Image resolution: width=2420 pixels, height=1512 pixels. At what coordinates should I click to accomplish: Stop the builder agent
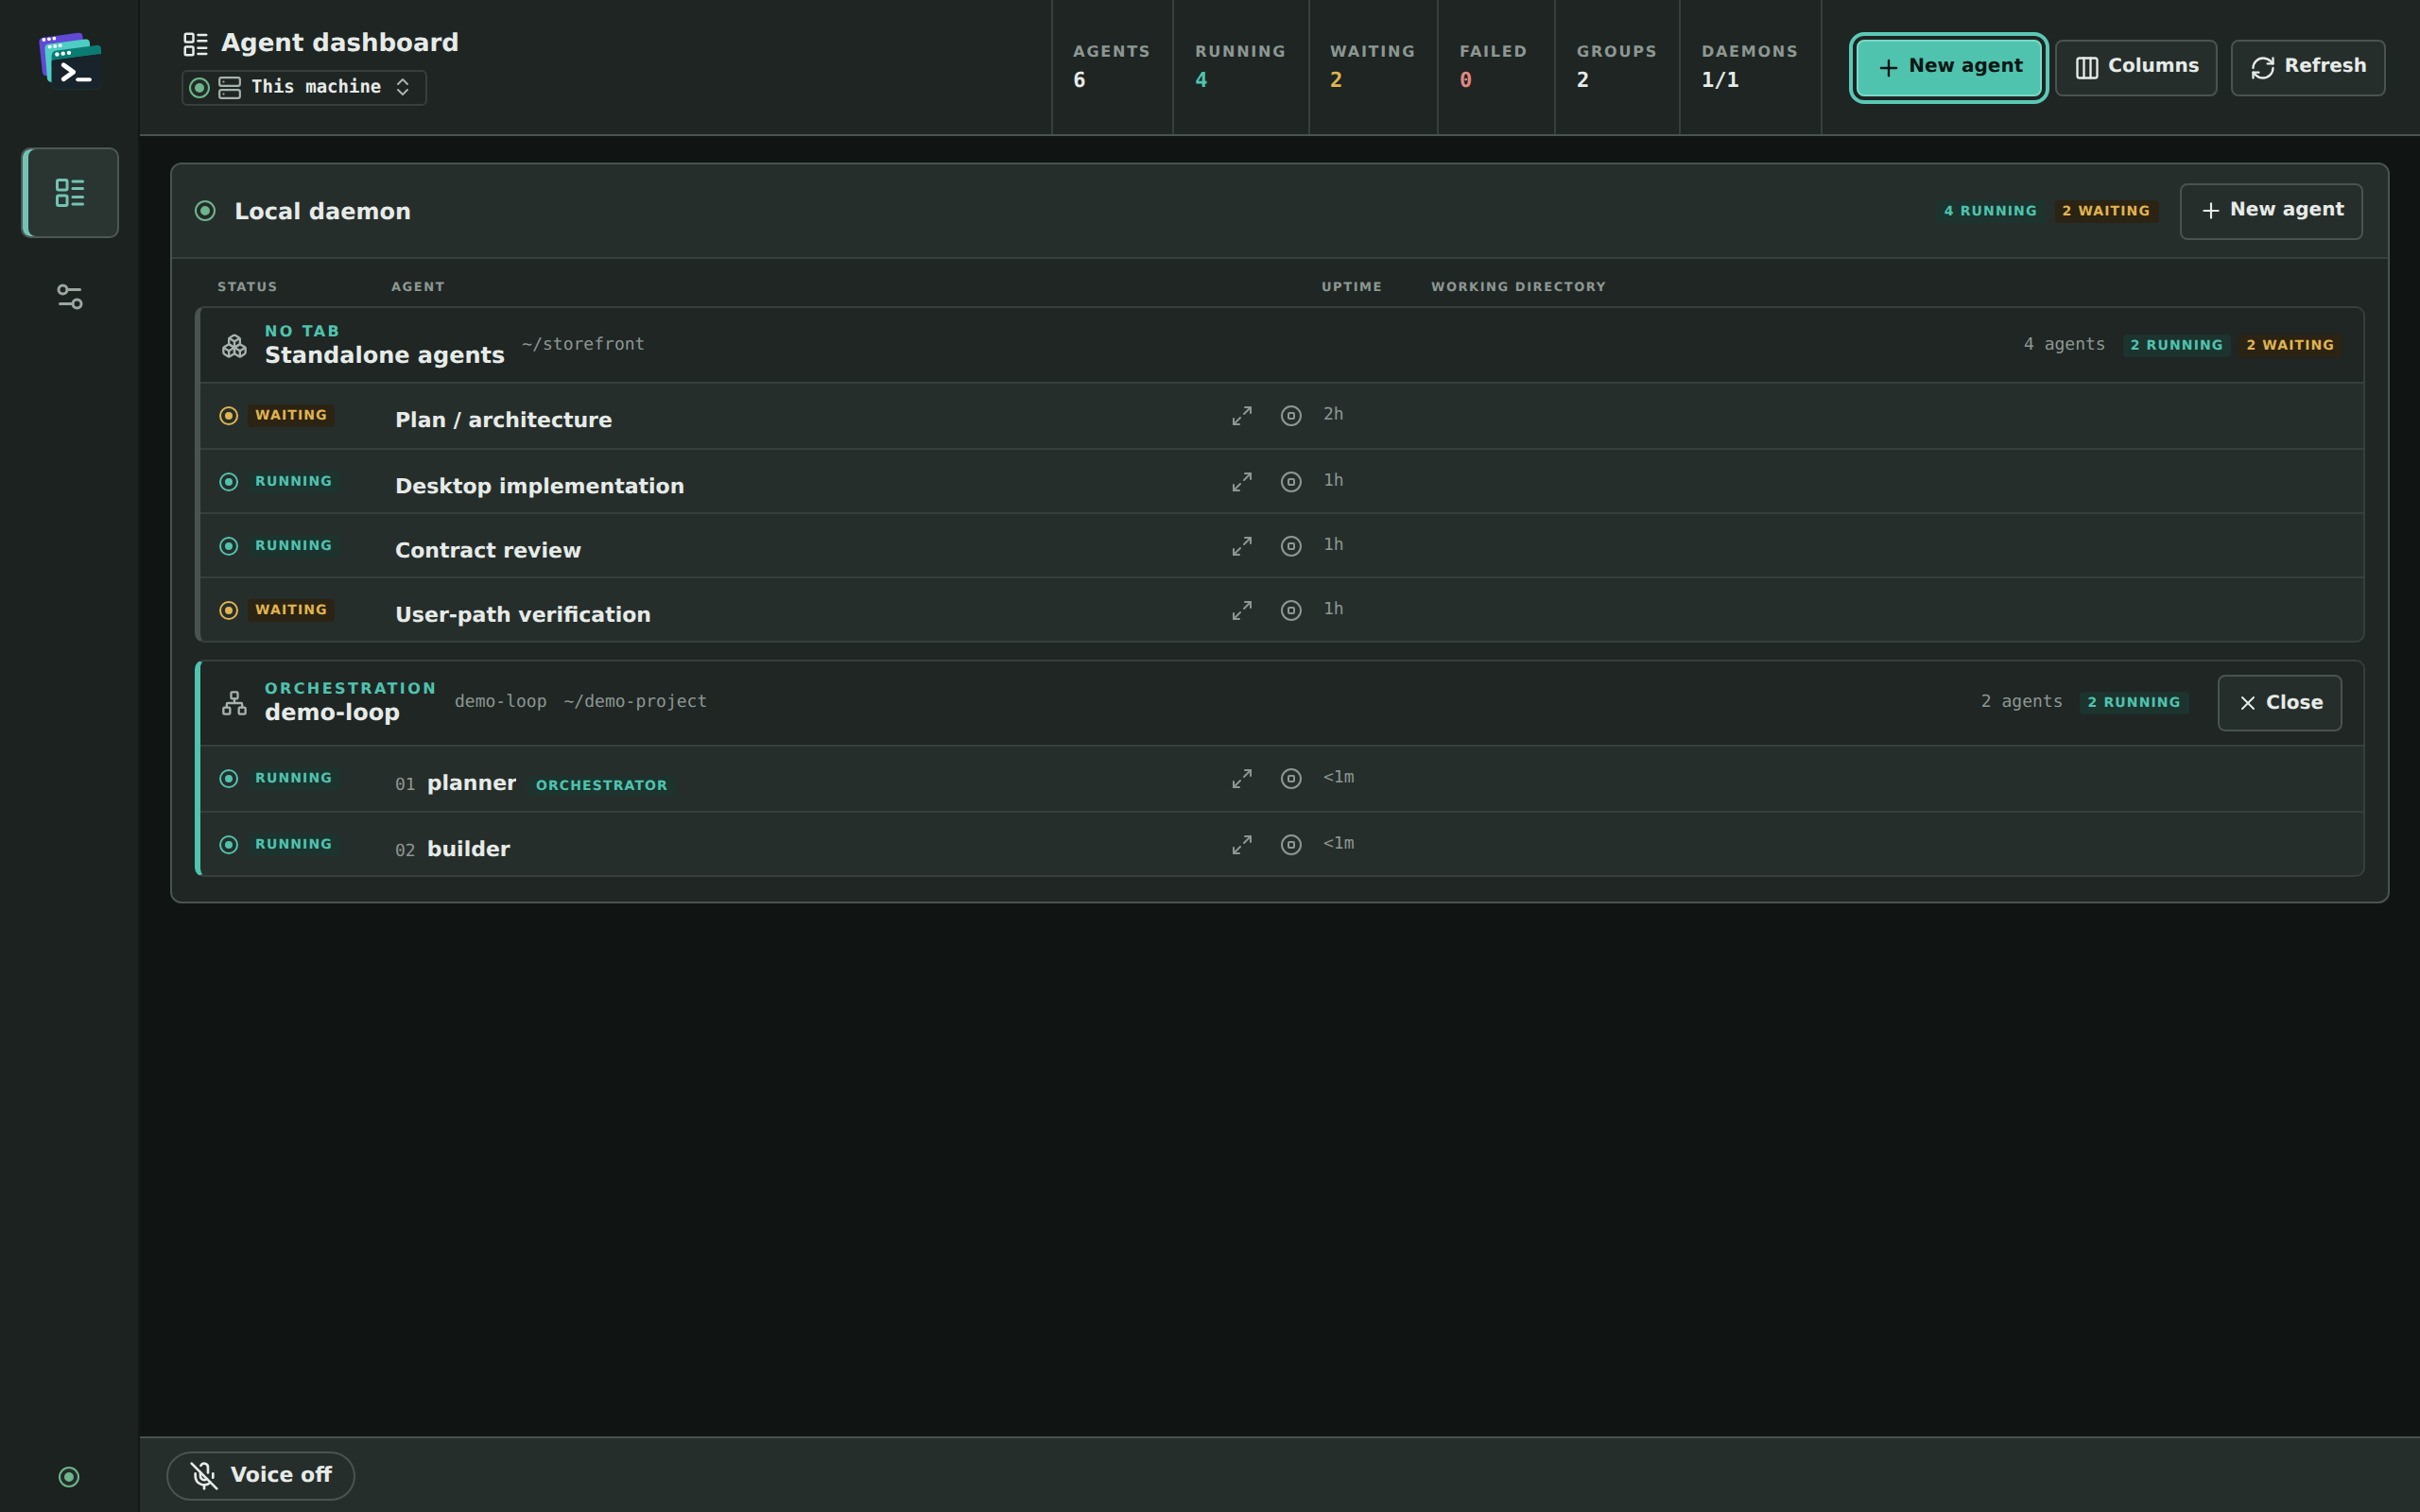click(1291, 845)
